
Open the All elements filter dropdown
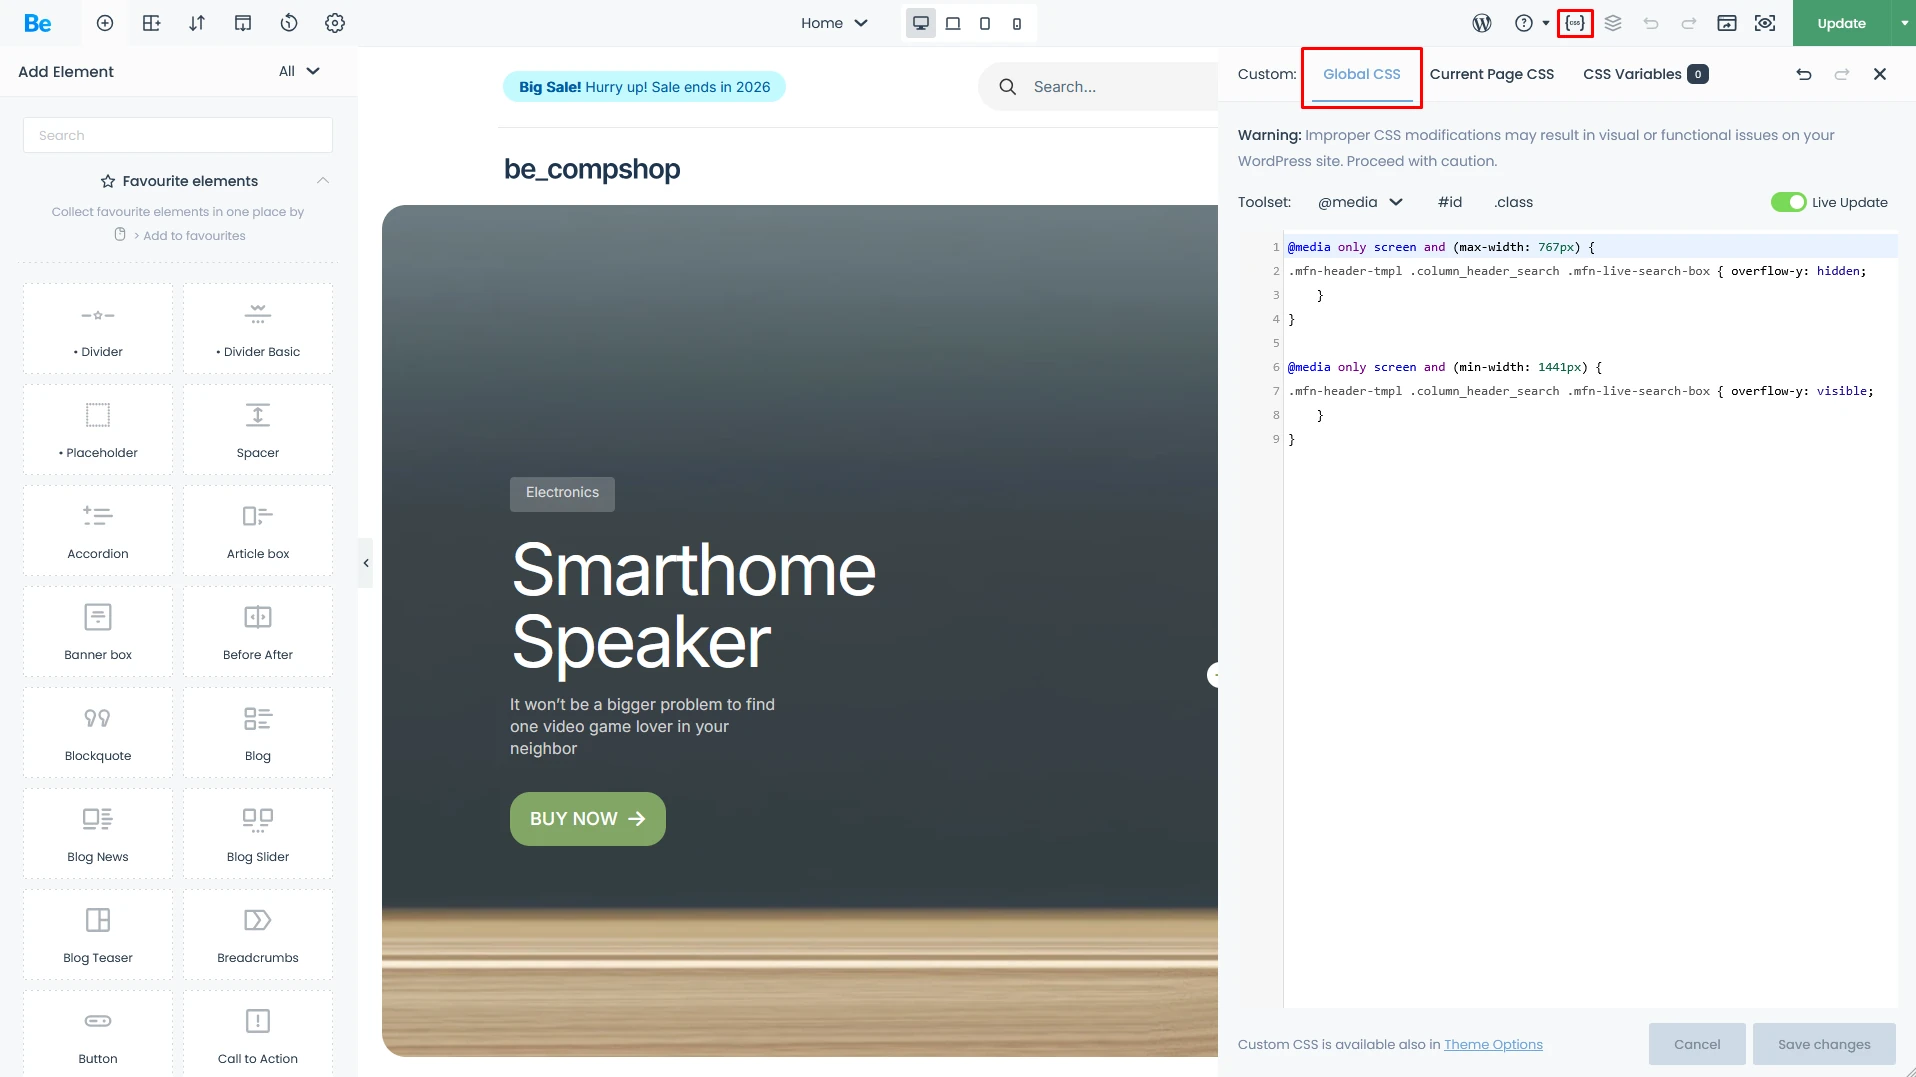pyautogui.click(x=298, y=71)
